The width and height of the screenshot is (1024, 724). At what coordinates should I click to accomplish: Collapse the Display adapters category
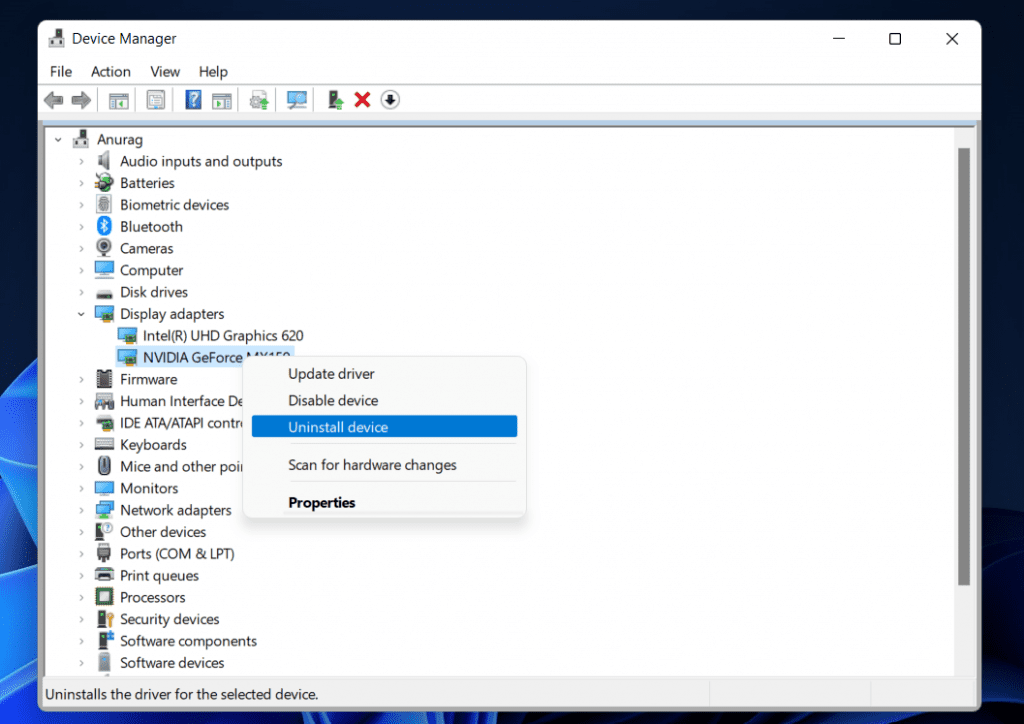(83, 313)
